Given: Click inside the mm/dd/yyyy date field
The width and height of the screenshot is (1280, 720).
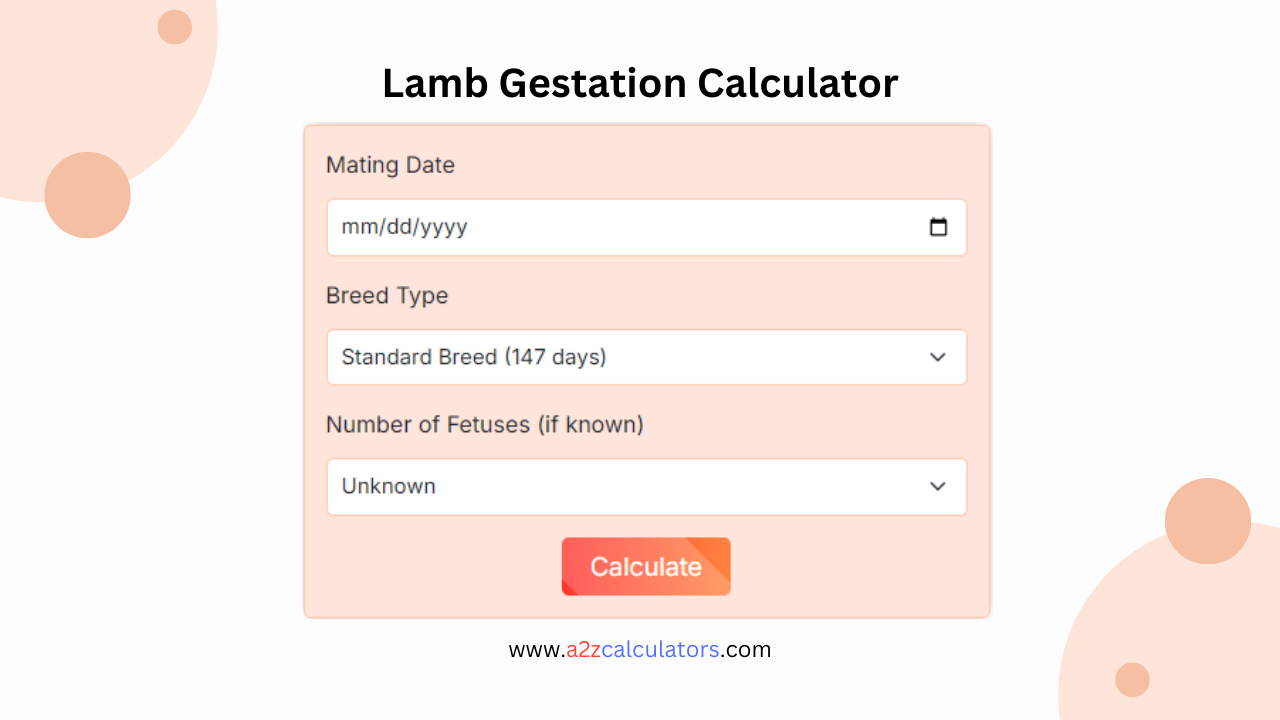Looking at the screenshot, I should [x=600, y=227].
